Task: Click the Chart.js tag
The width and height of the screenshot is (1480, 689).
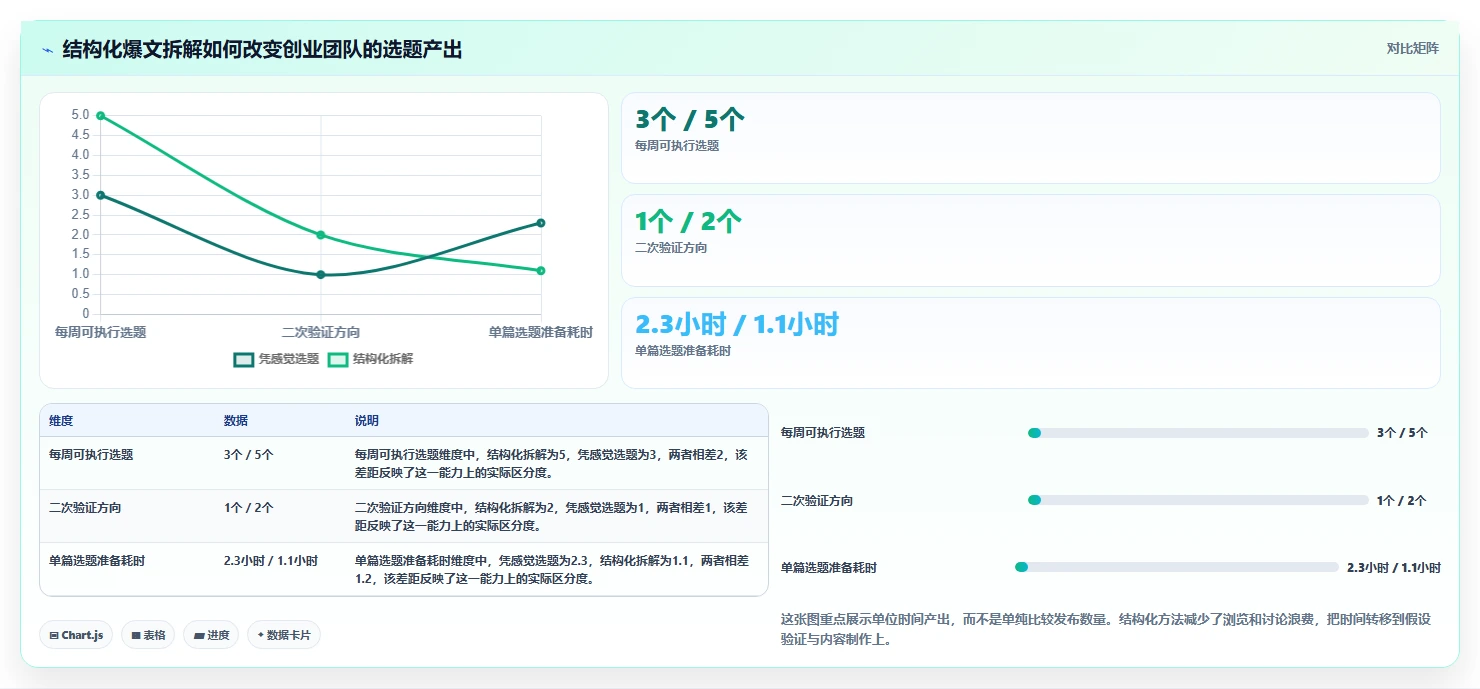Action: (x=76, y=635)
